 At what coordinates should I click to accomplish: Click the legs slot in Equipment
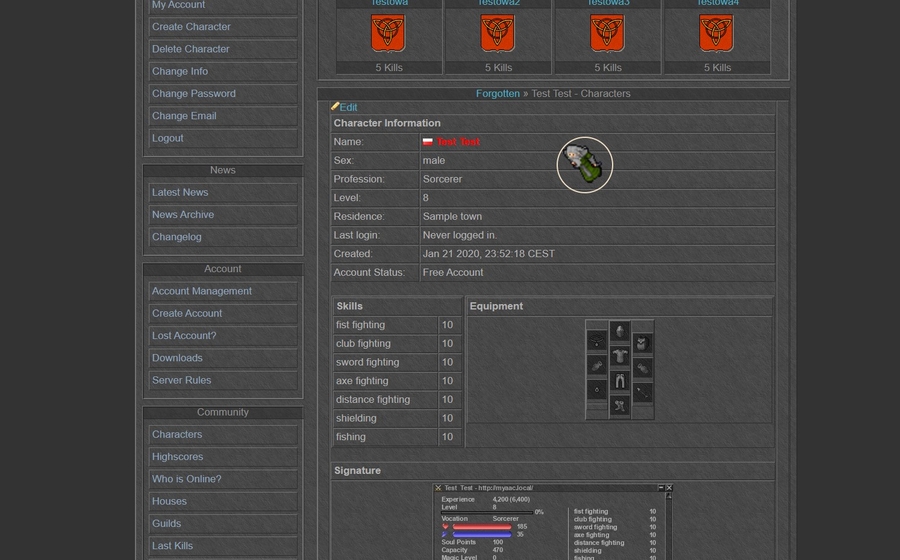[620, 381]
